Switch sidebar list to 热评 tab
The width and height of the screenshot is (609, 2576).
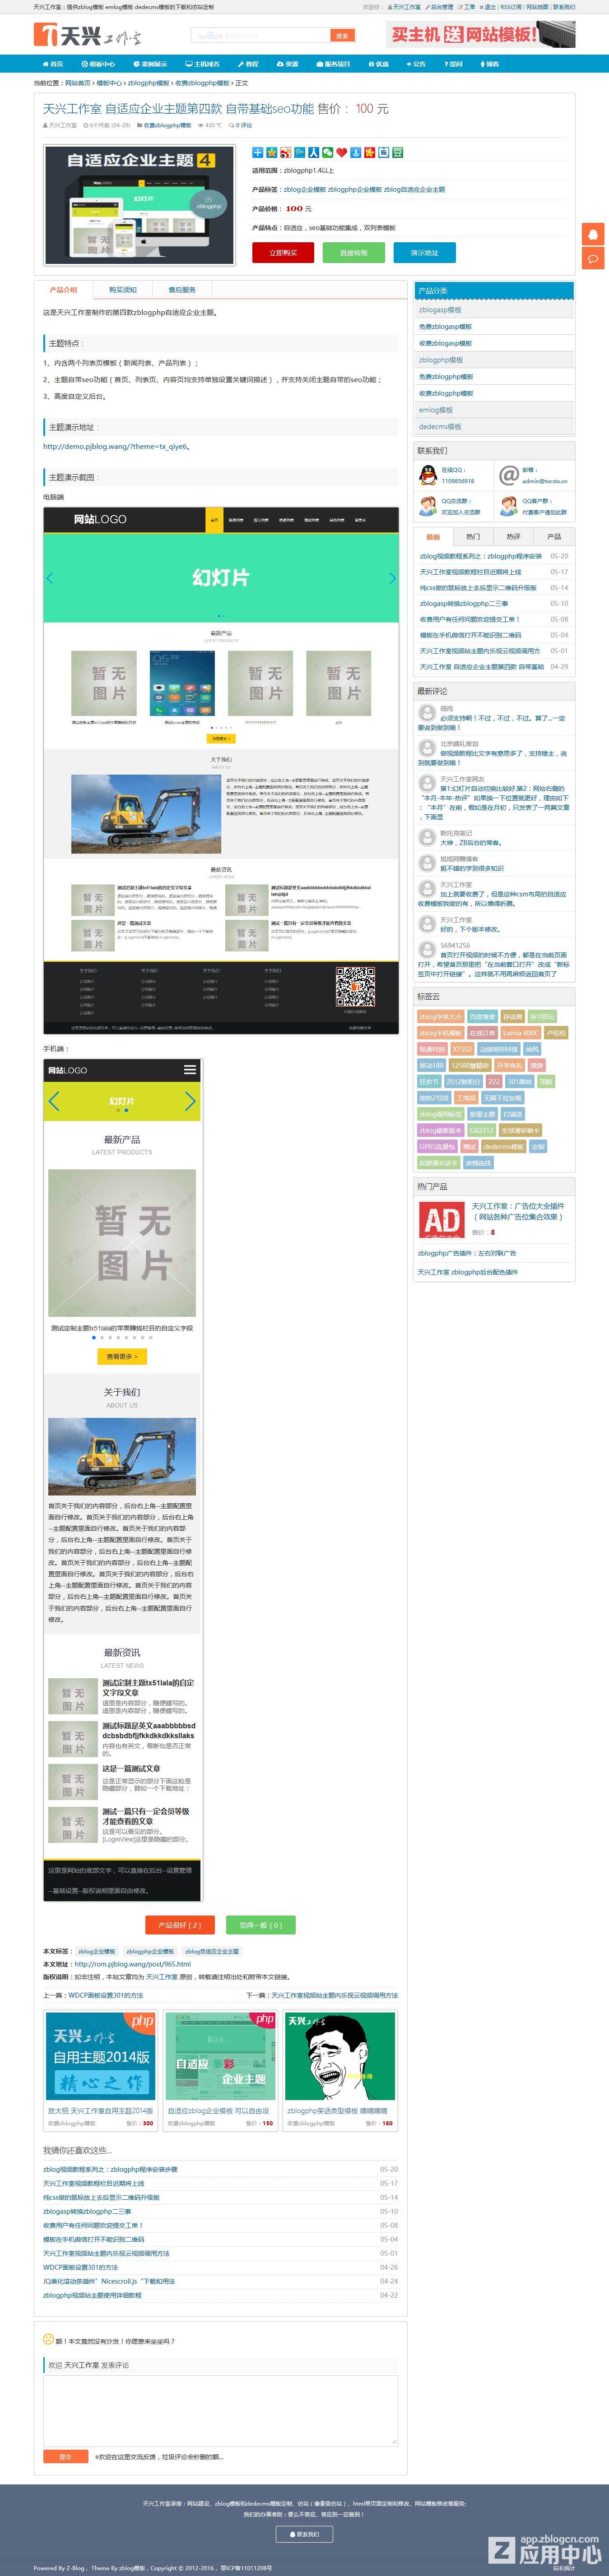(513, 537)
